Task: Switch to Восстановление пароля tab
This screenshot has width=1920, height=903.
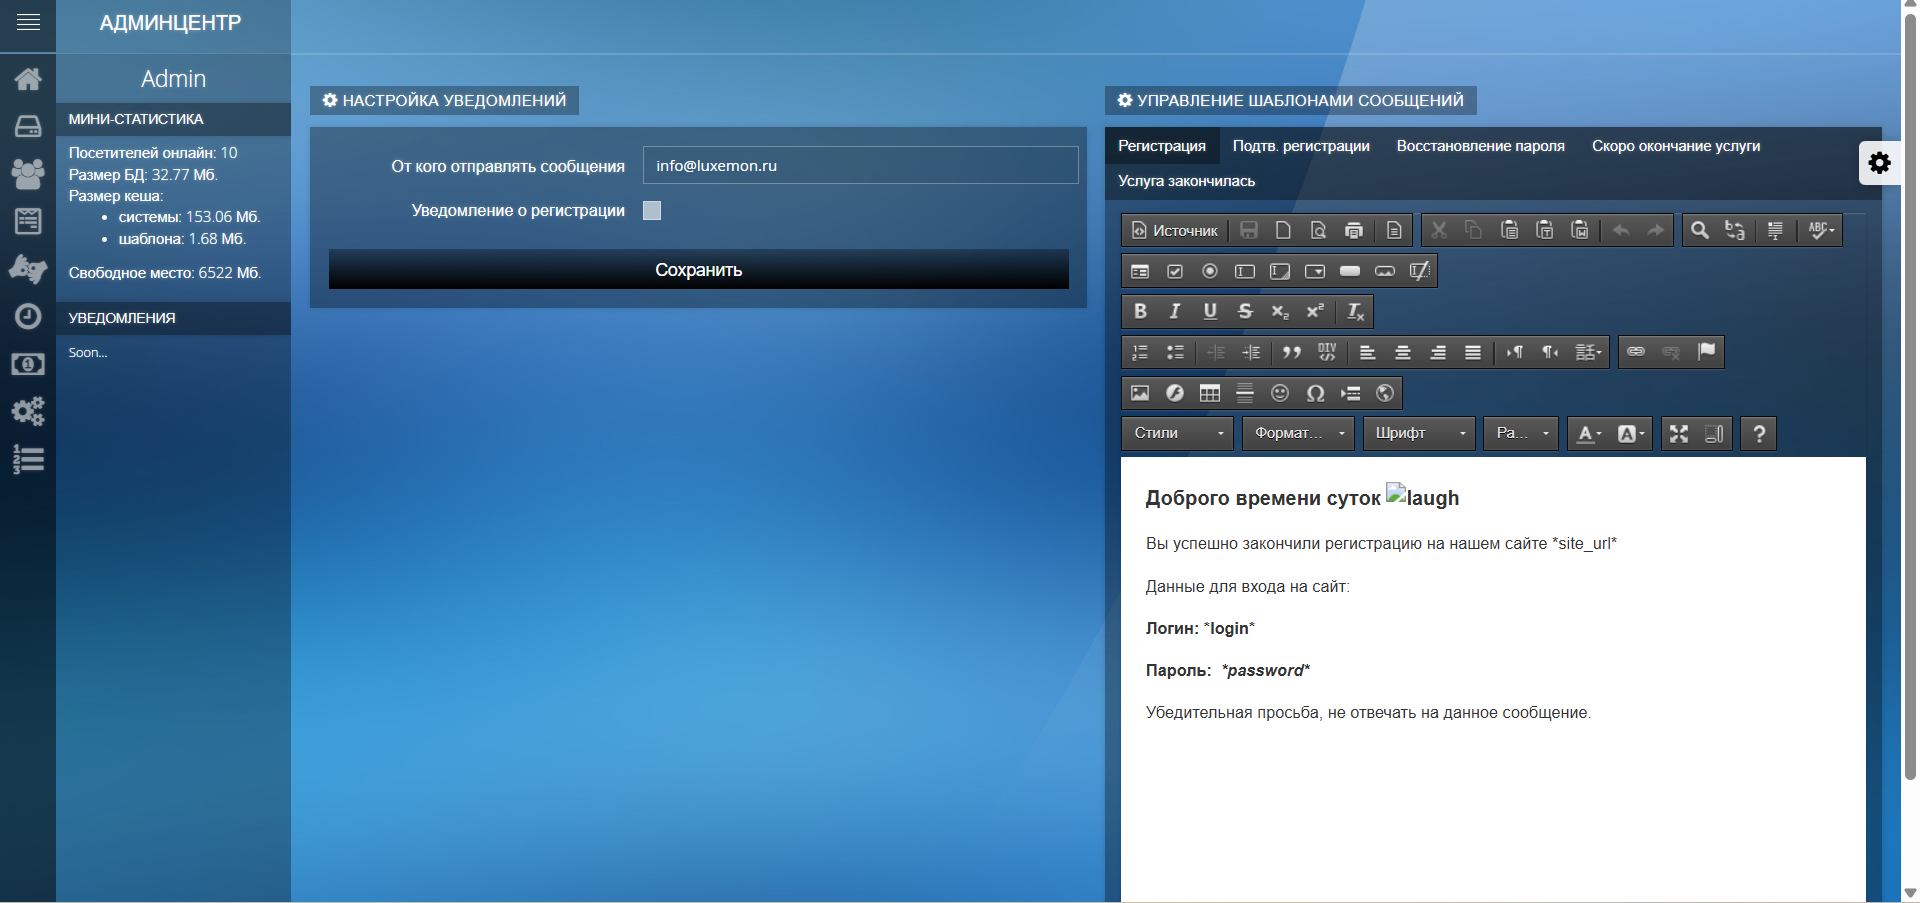Action: (1480, 146)
